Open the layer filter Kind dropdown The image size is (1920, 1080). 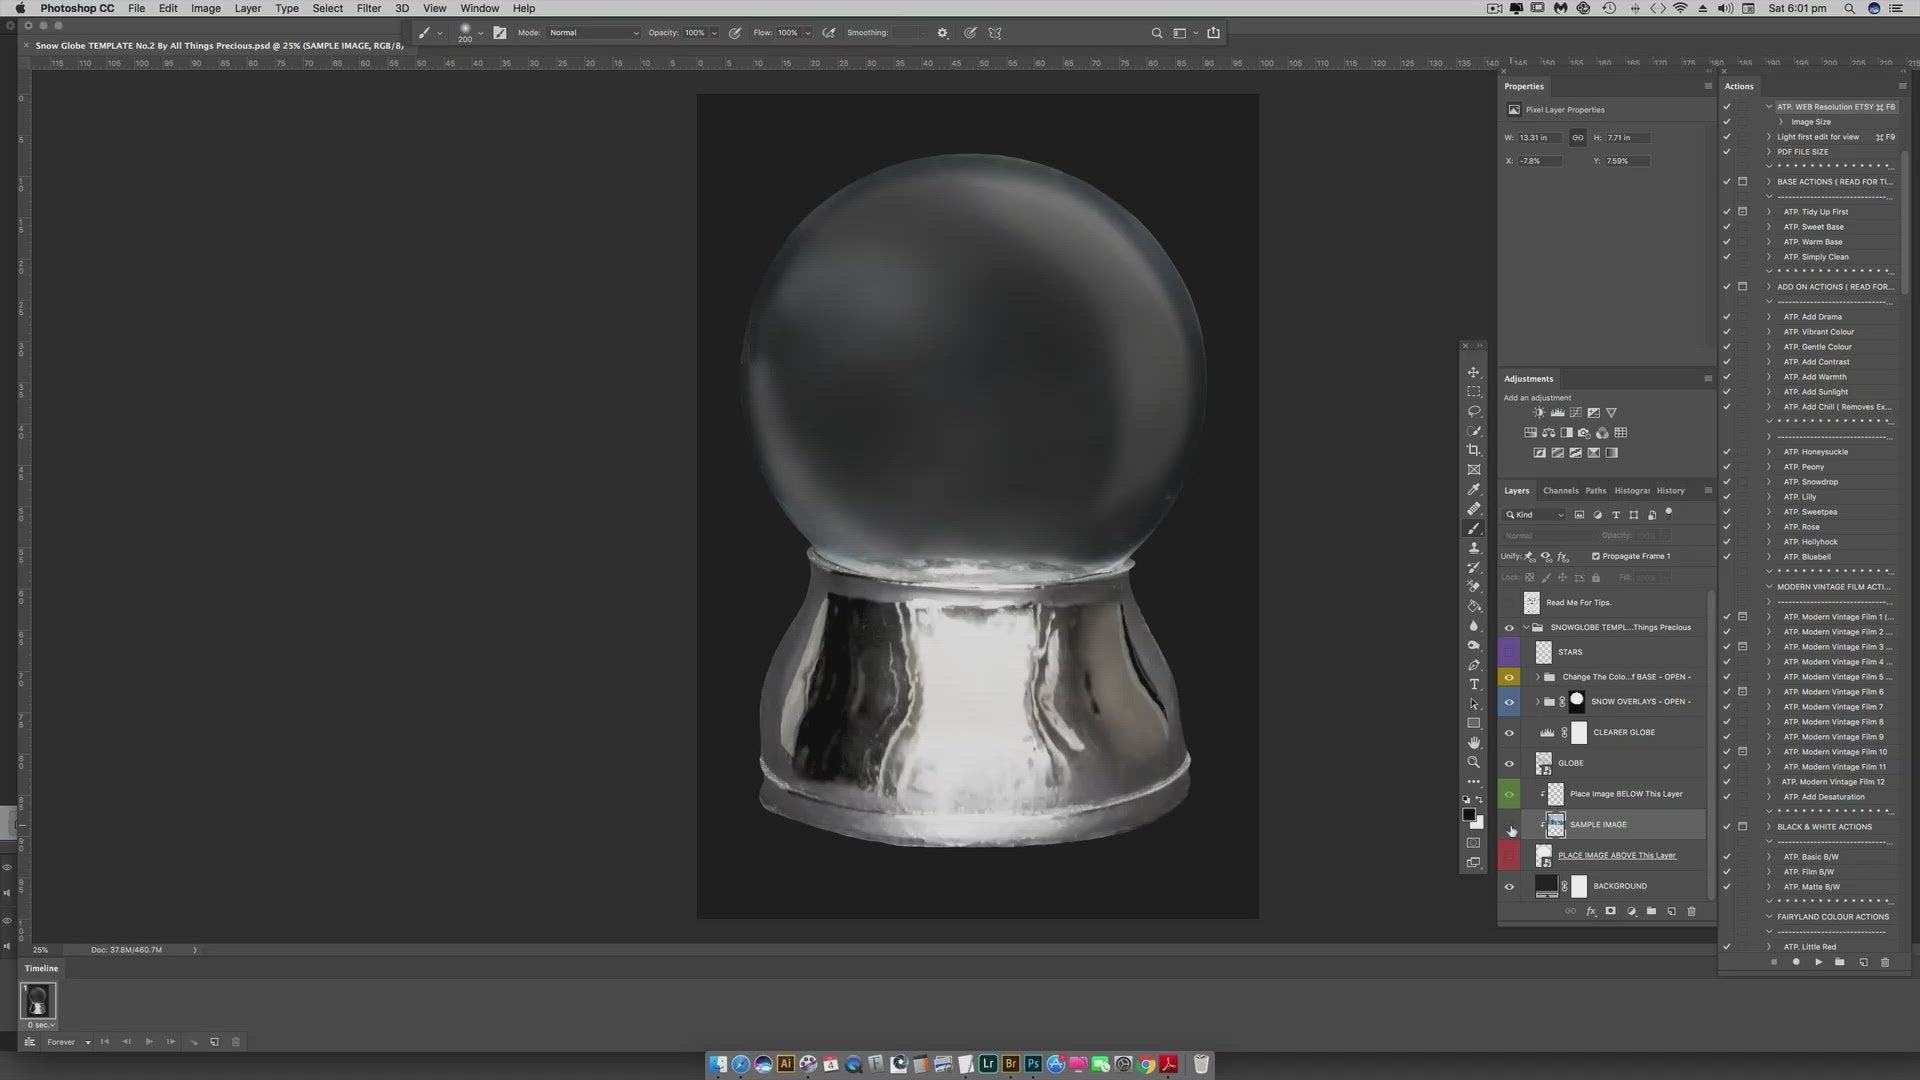(x=1537, y=515)
